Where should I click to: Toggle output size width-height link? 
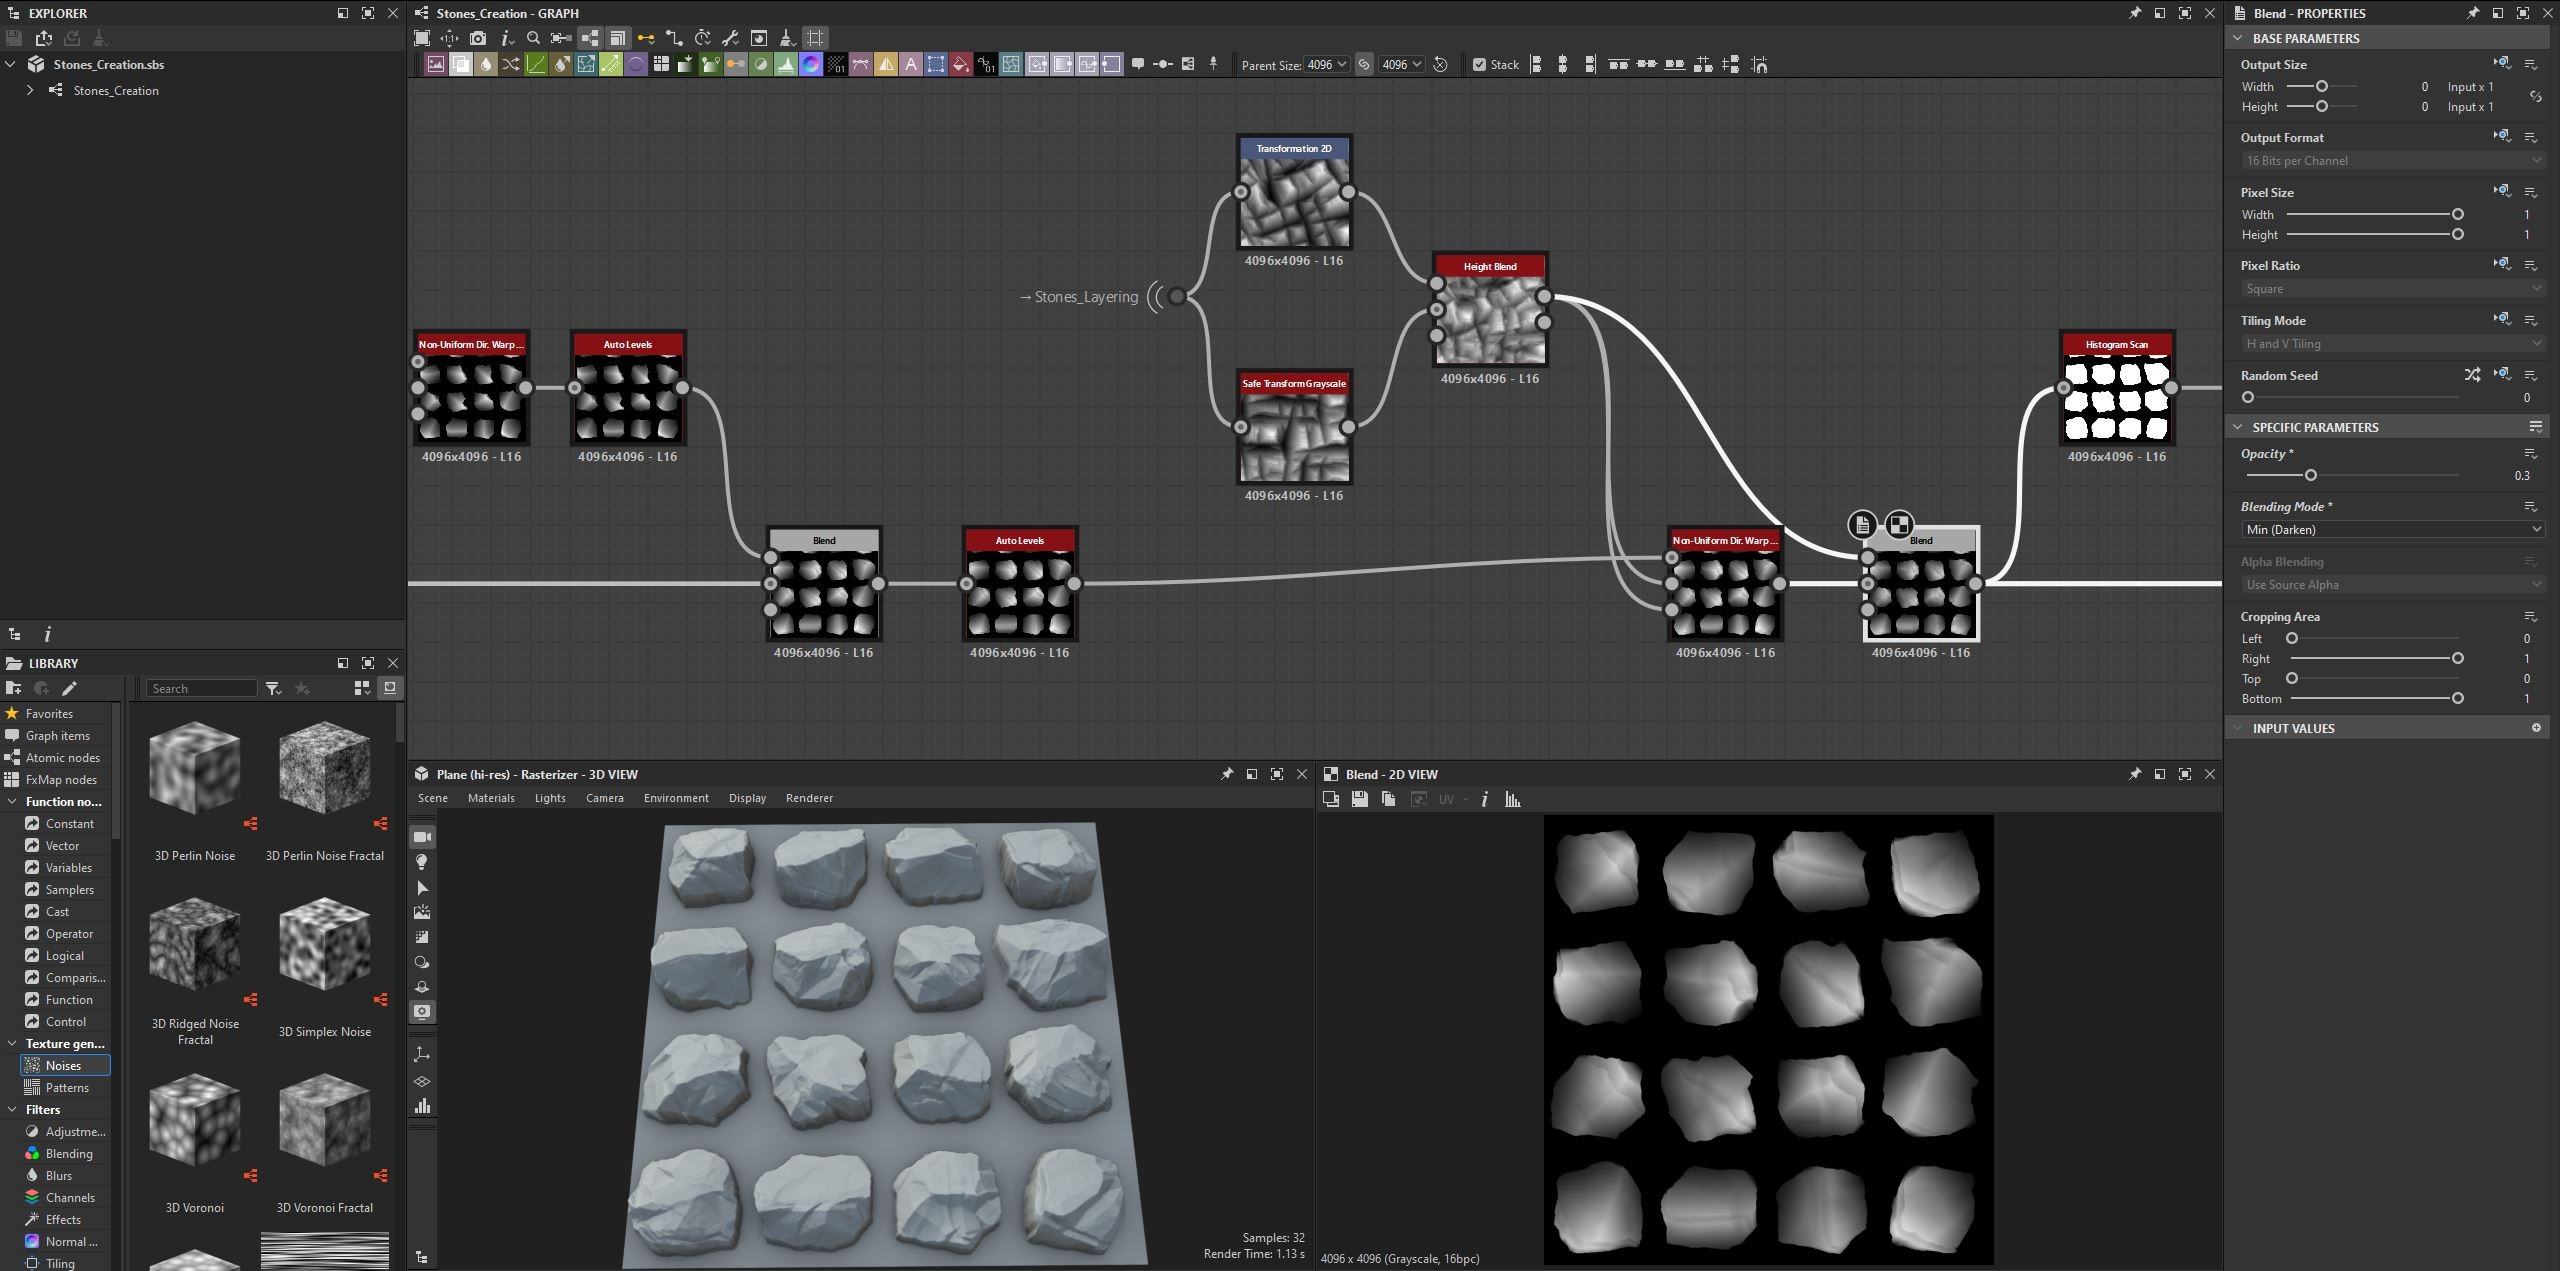pyautogui.click(x=2535, y=97)
